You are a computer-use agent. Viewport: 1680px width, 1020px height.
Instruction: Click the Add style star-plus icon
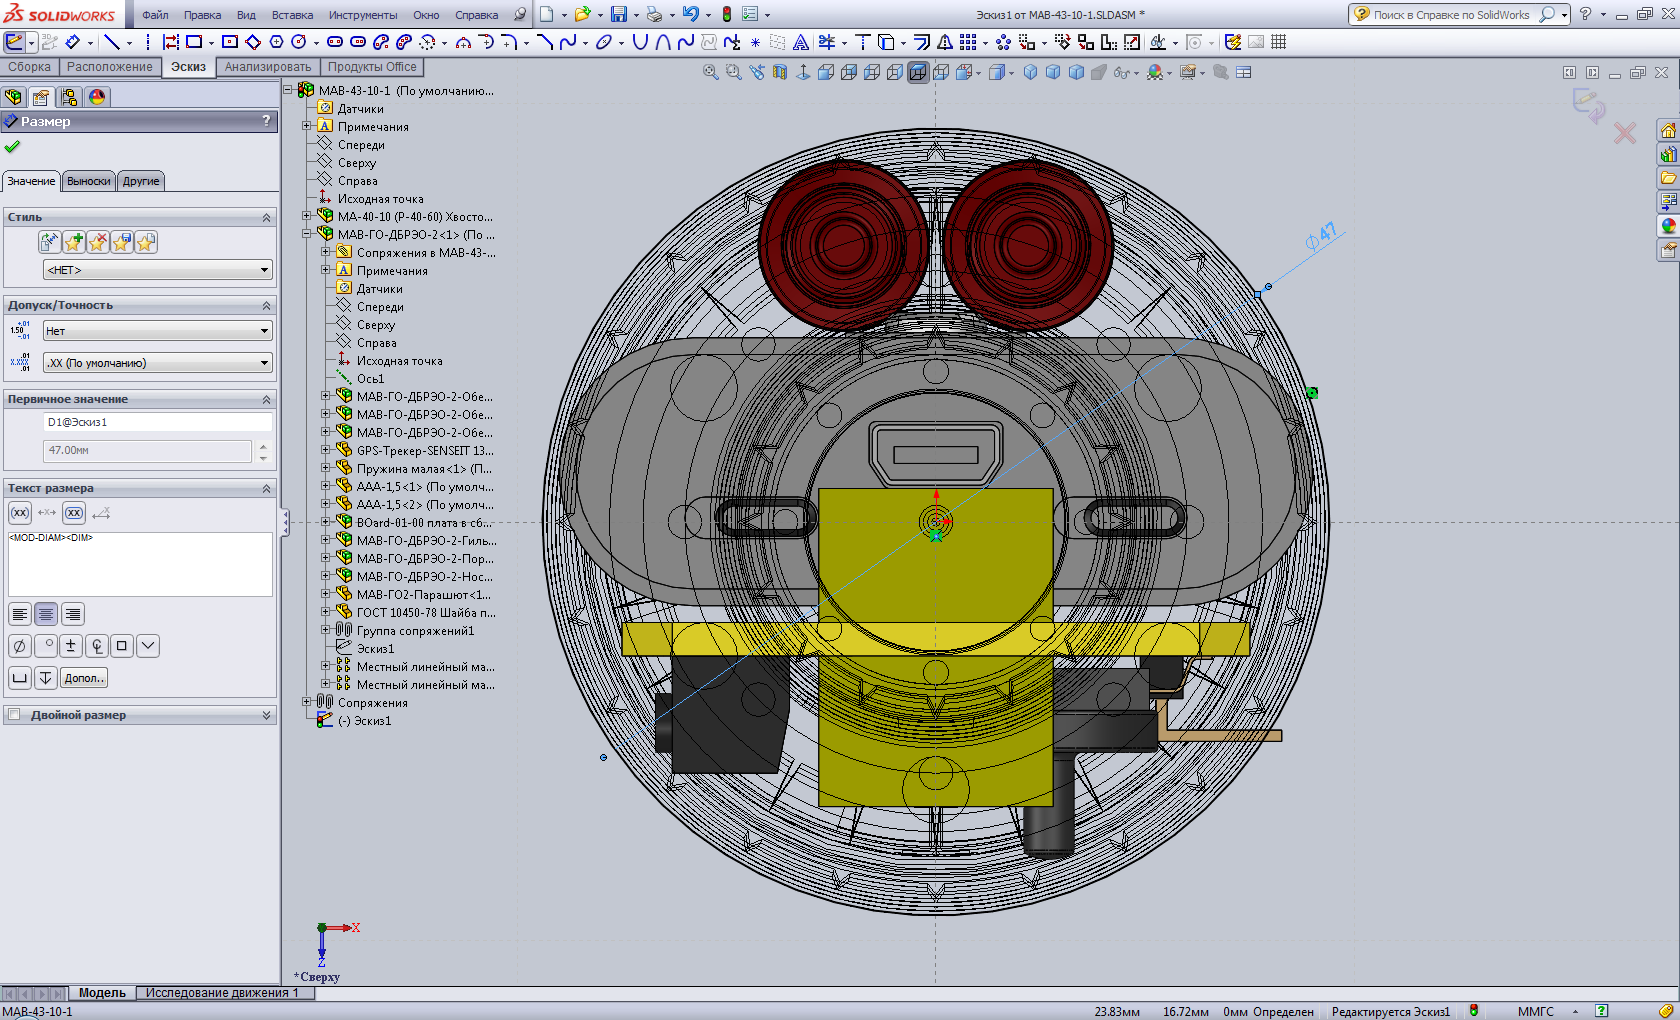(x=74, y=242)
